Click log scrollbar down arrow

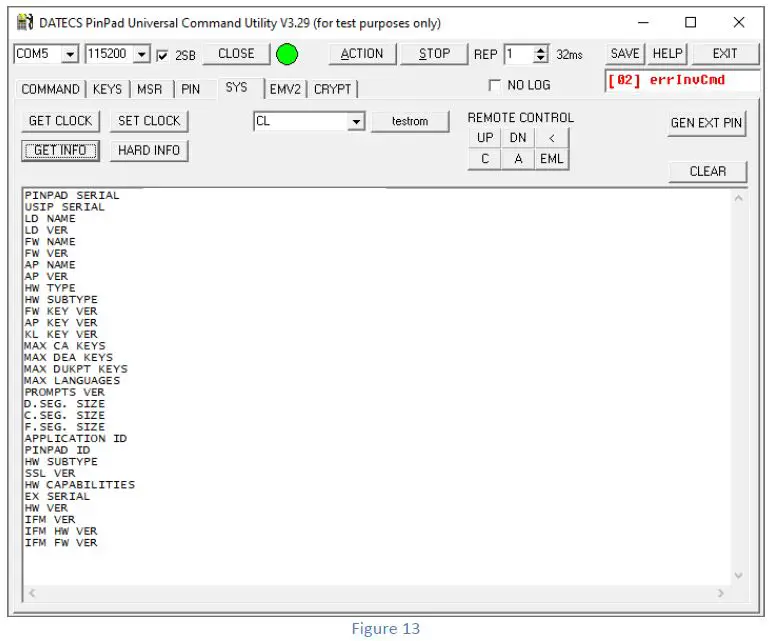pyautogui.click(x=739, y=575)
